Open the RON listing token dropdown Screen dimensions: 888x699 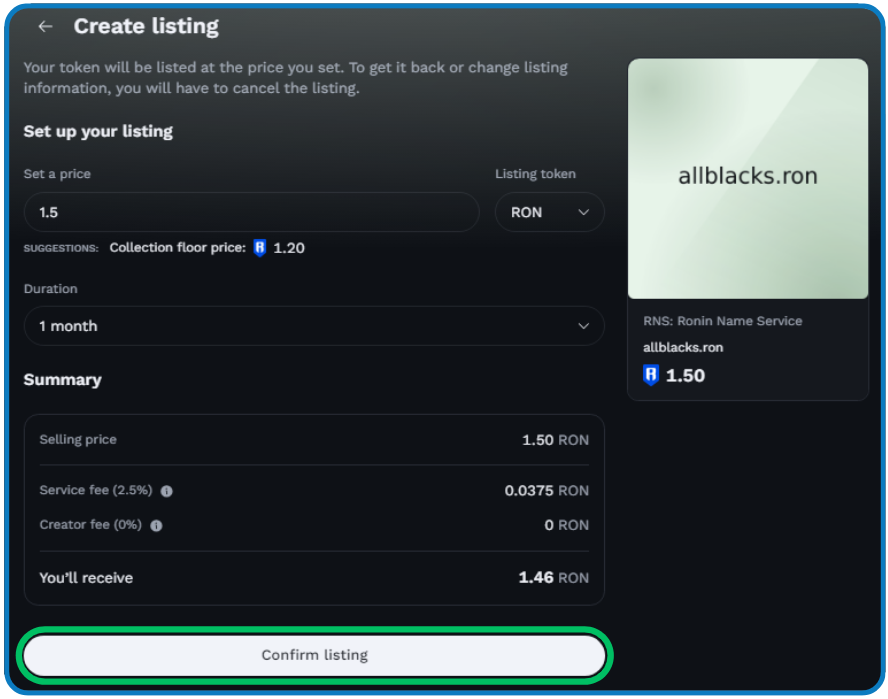click(549, 212)
